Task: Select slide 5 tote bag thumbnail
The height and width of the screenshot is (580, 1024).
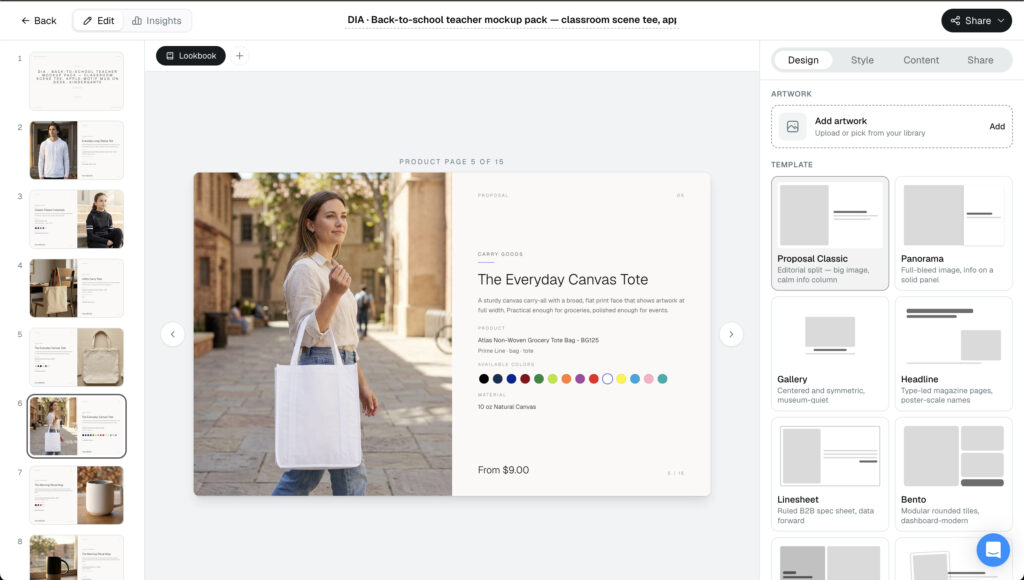Action: tap(76, 357)
